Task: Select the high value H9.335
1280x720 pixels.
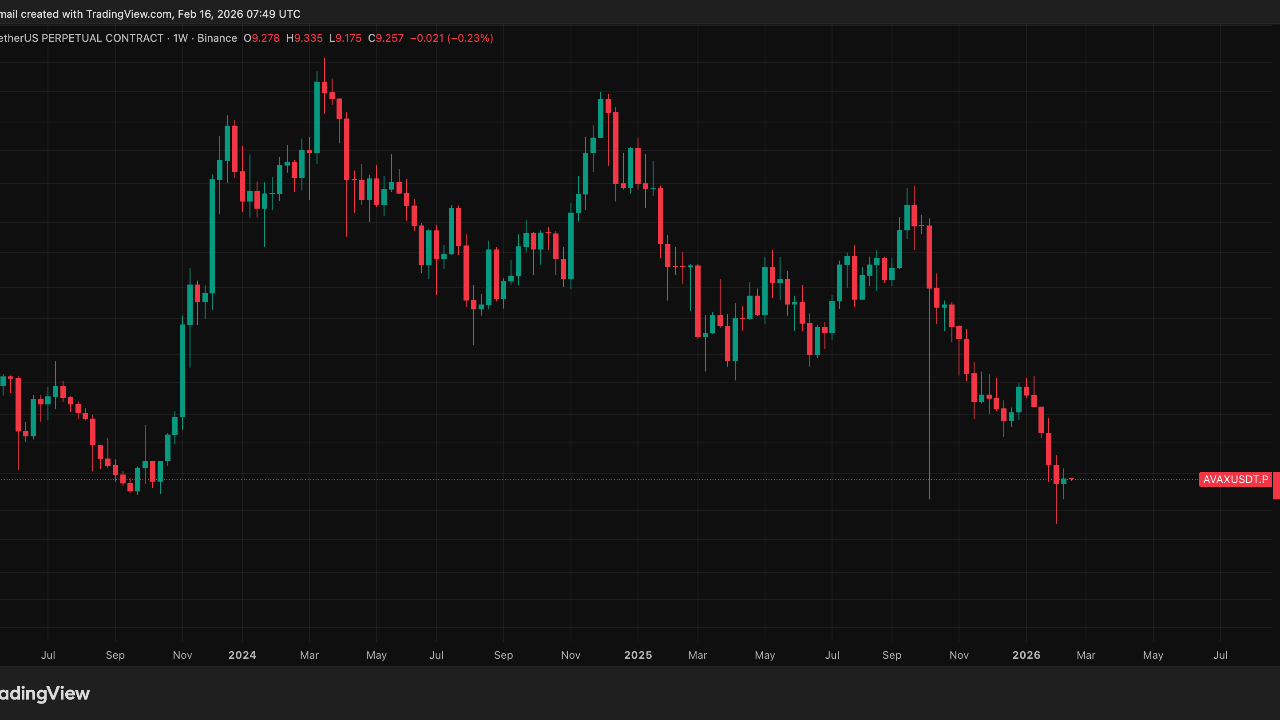Action: pyautogui.click(x=304, y=38)
